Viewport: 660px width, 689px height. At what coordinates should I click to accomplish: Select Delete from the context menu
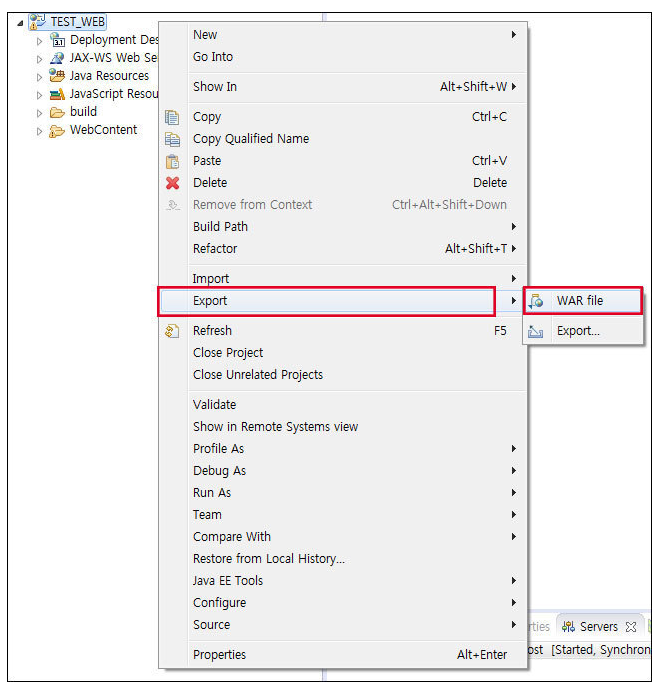(x=343, y=183)
